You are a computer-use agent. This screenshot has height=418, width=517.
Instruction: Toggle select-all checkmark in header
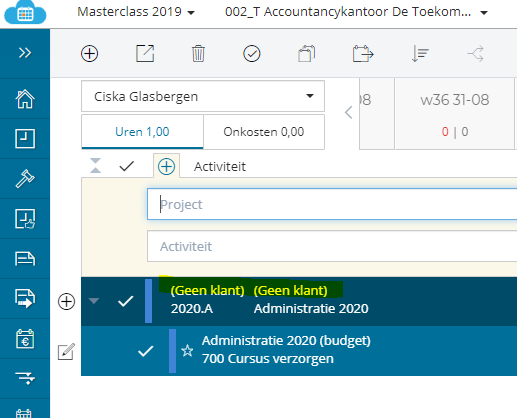pos(127,166)
